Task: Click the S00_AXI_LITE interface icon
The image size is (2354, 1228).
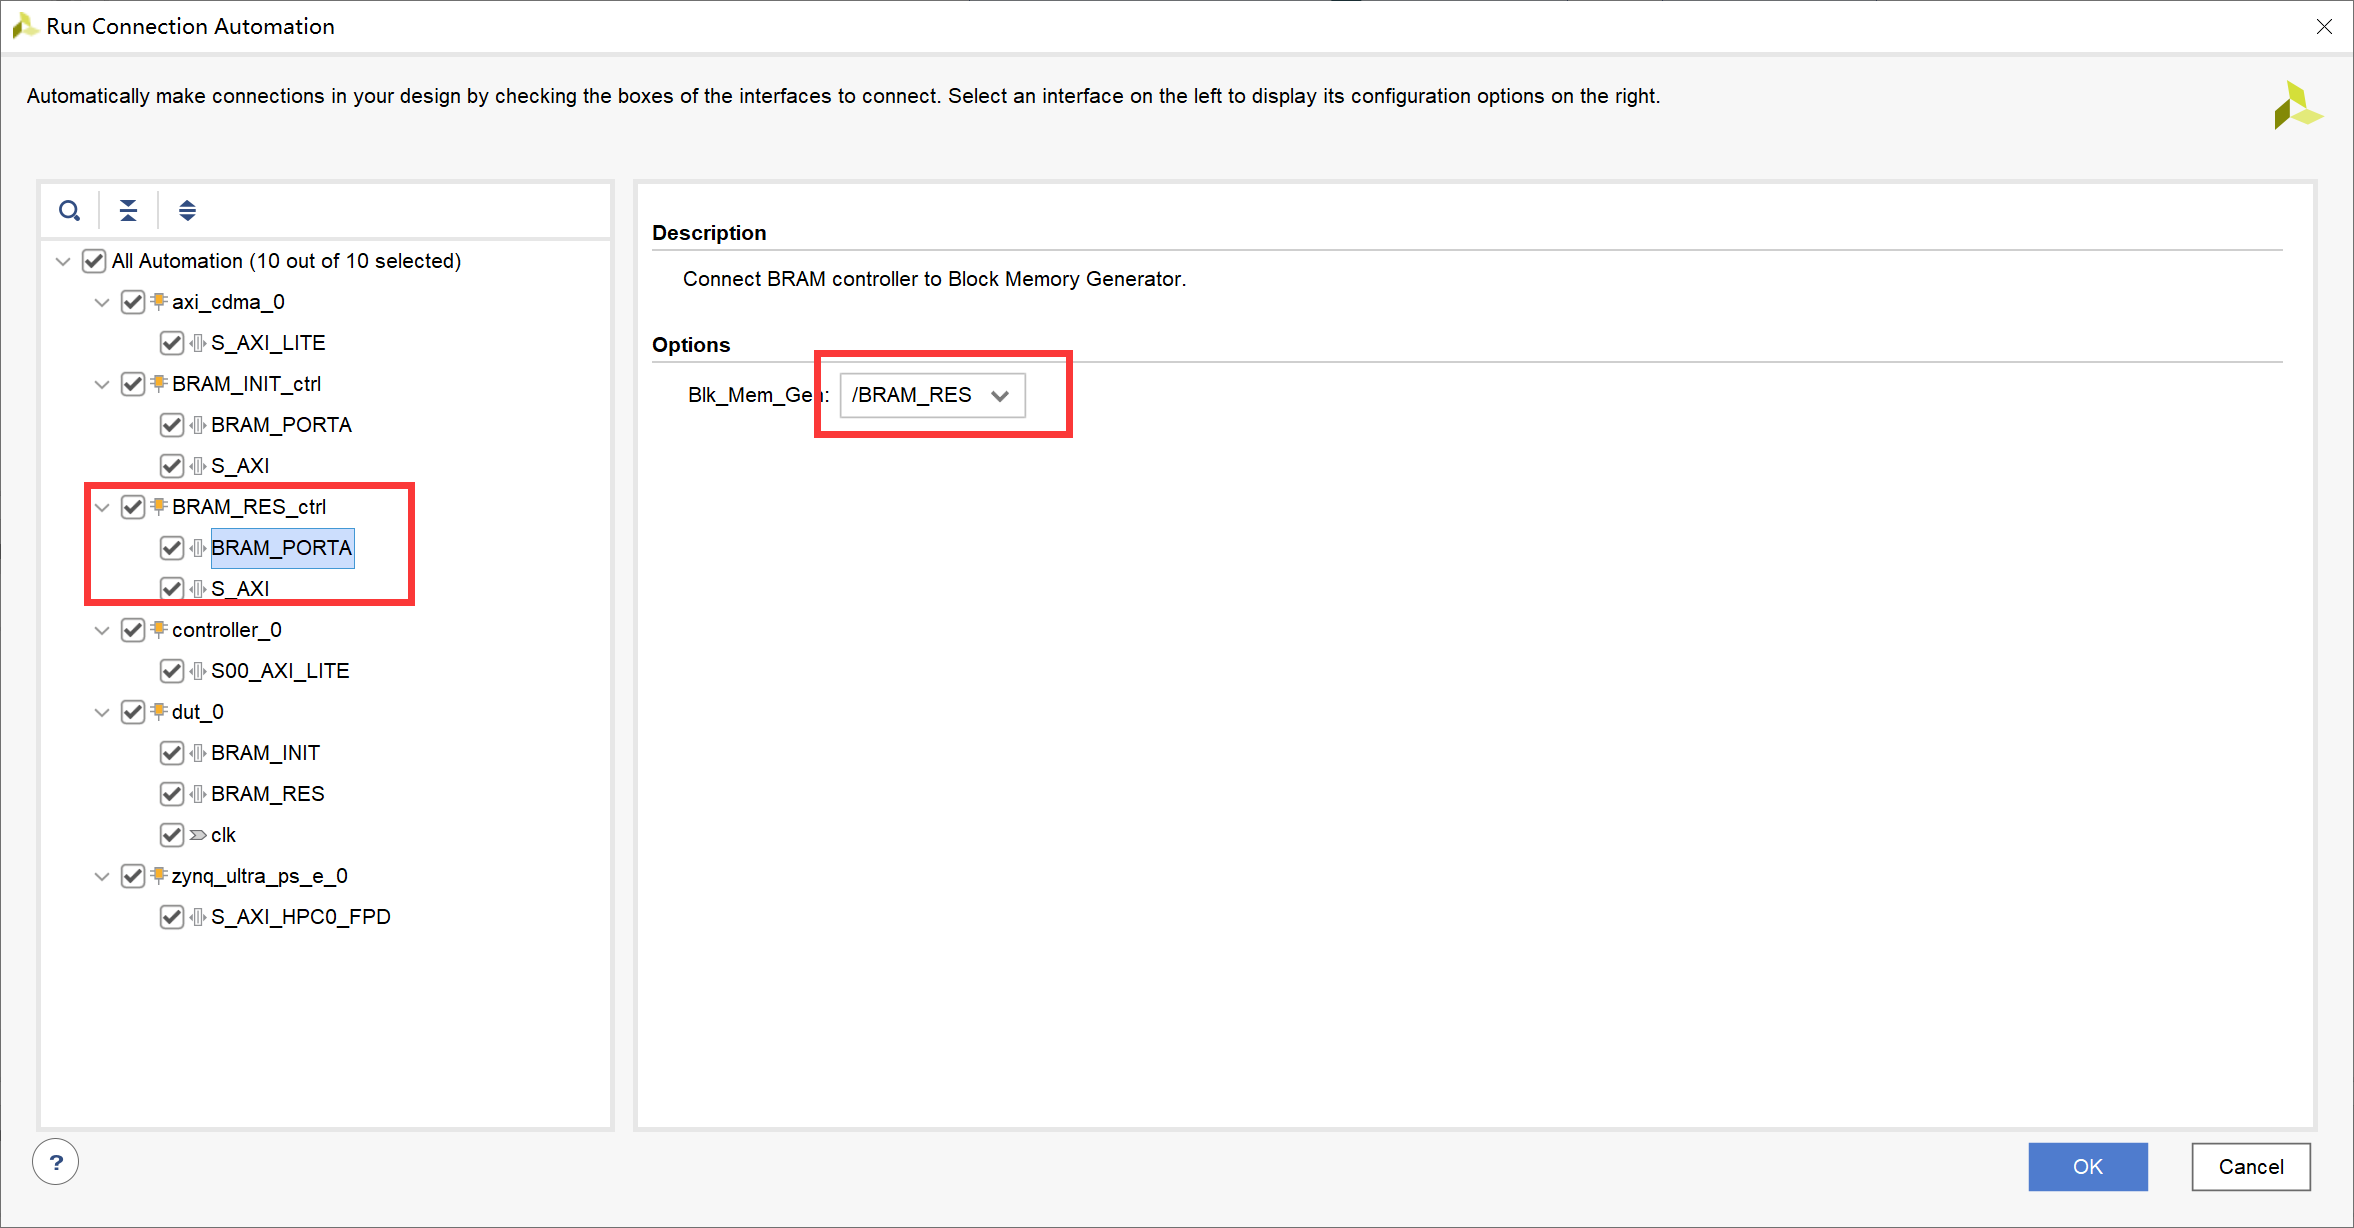Action: [198, 671]
